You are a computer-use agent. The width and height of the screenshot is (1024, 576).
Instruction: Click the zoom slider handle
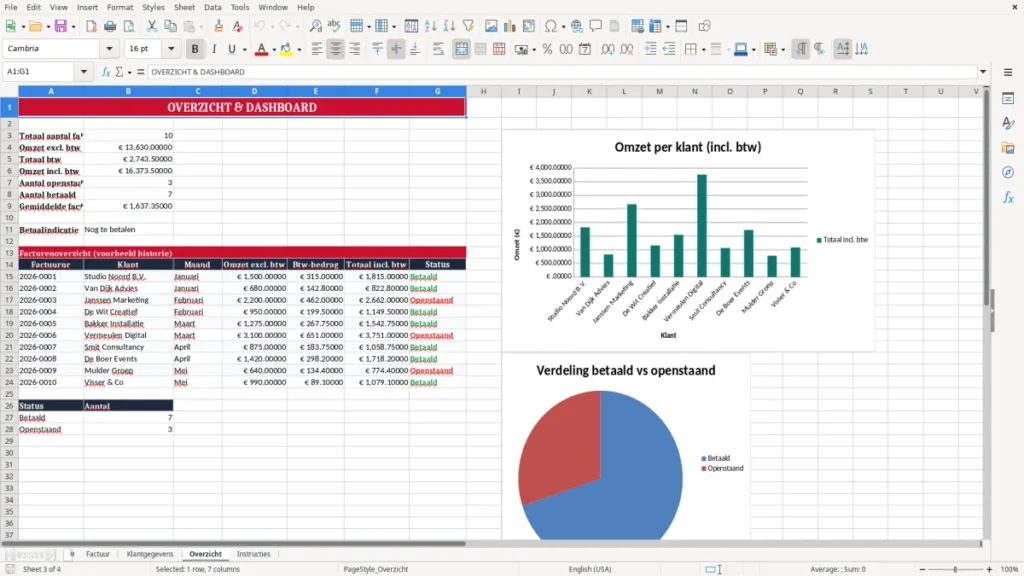click(955, 569)
